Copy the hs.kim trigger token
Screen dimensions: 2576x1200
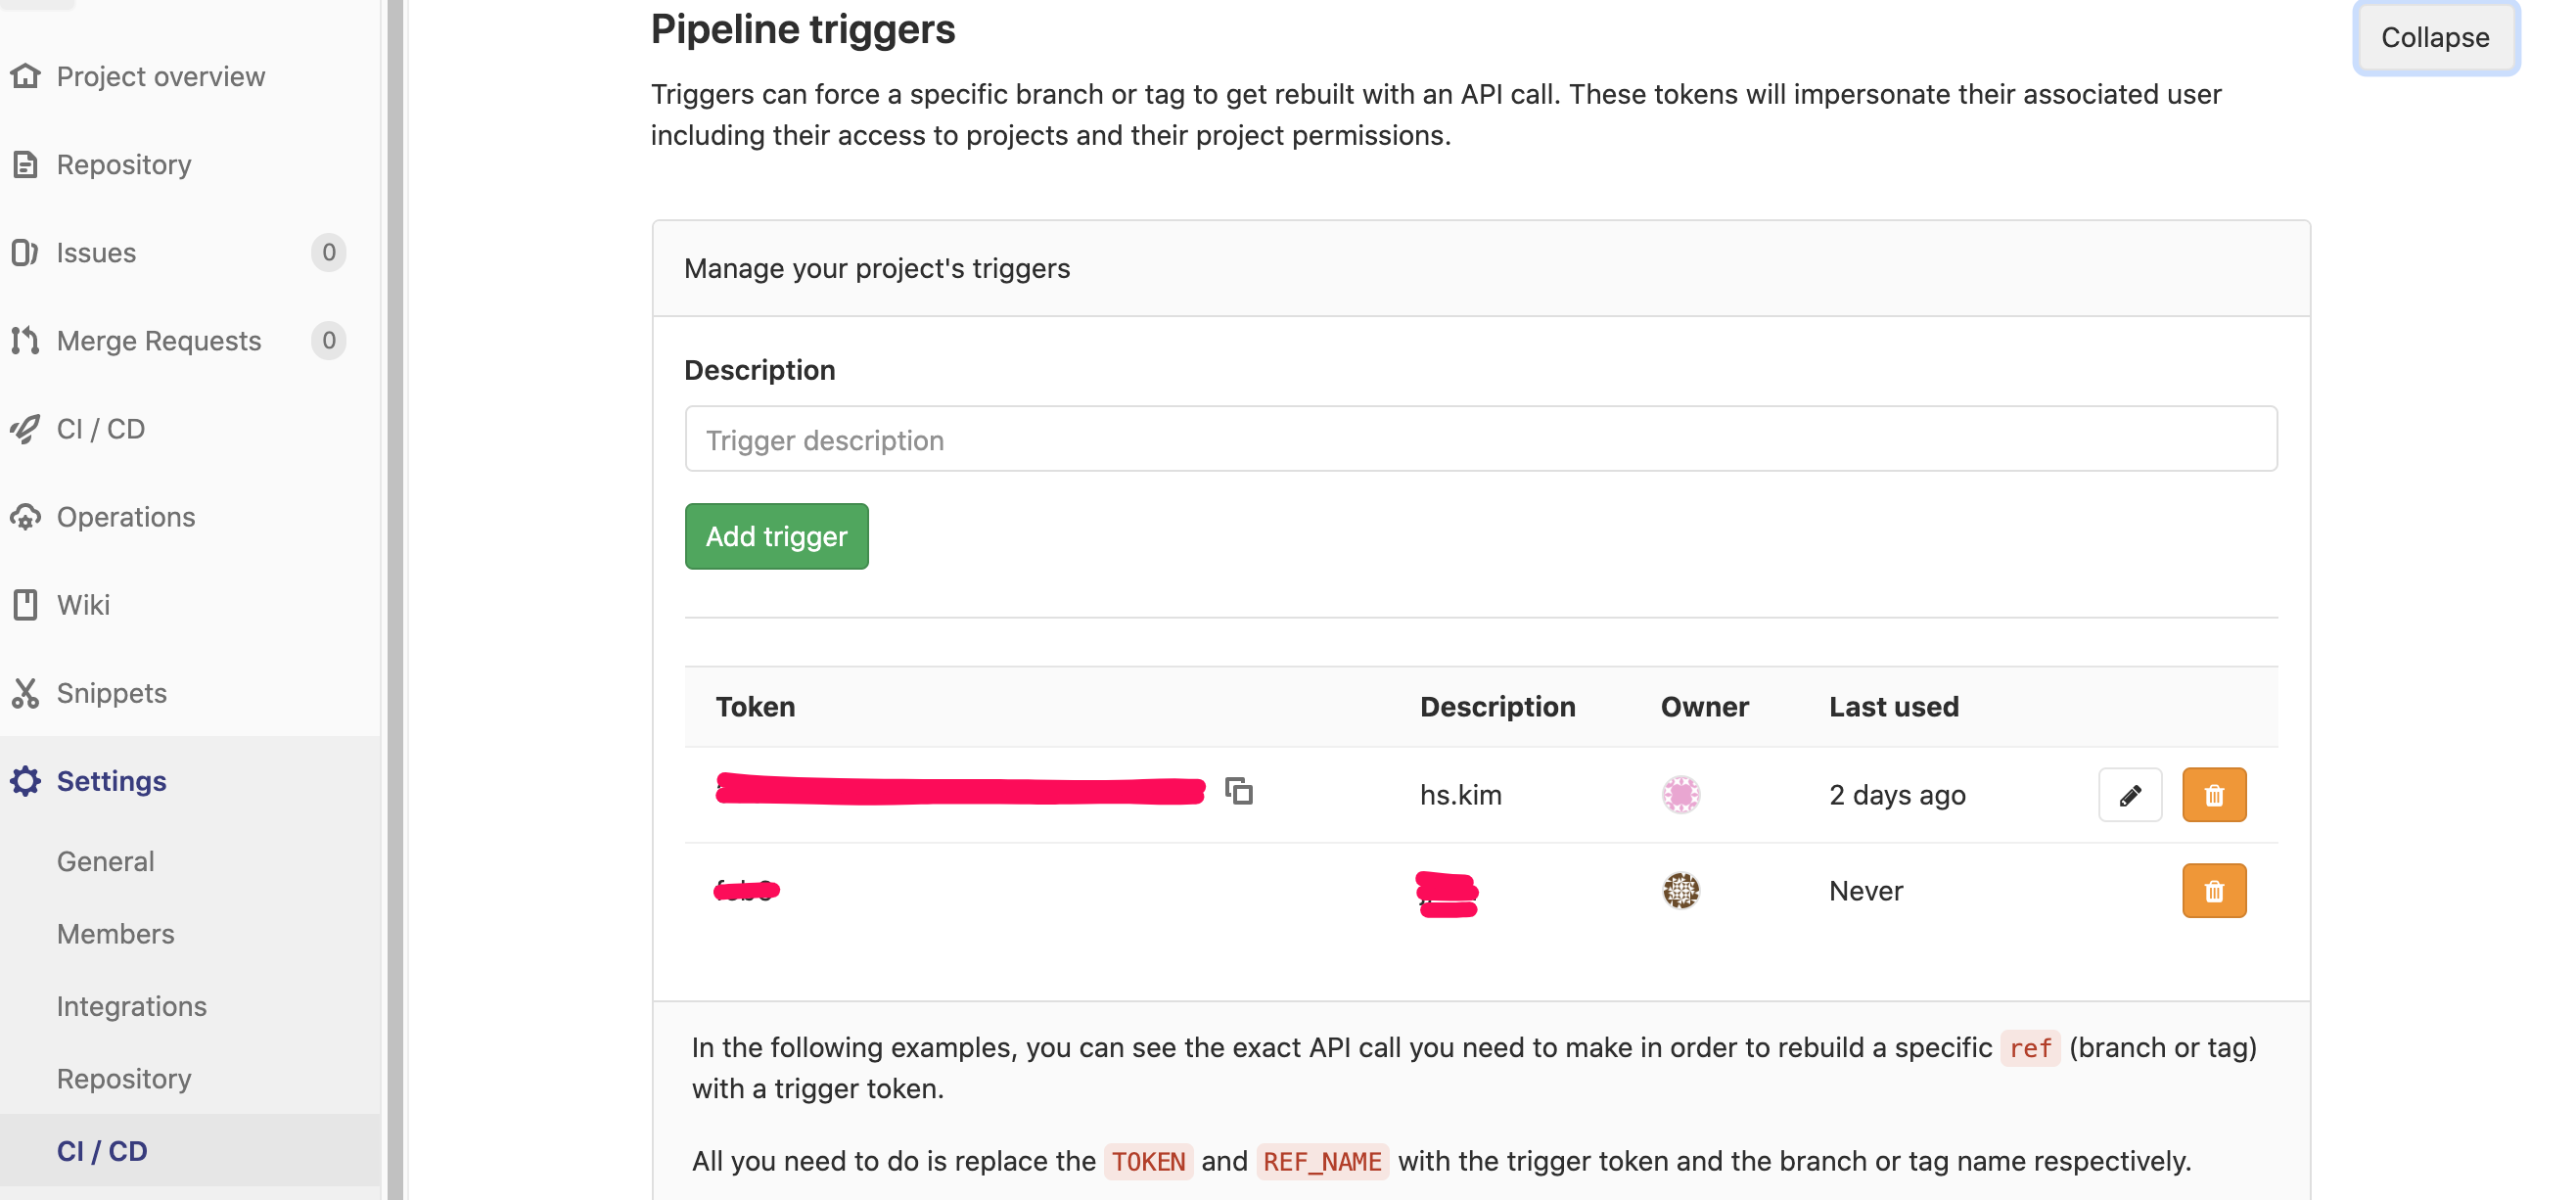click(1239, 792)
